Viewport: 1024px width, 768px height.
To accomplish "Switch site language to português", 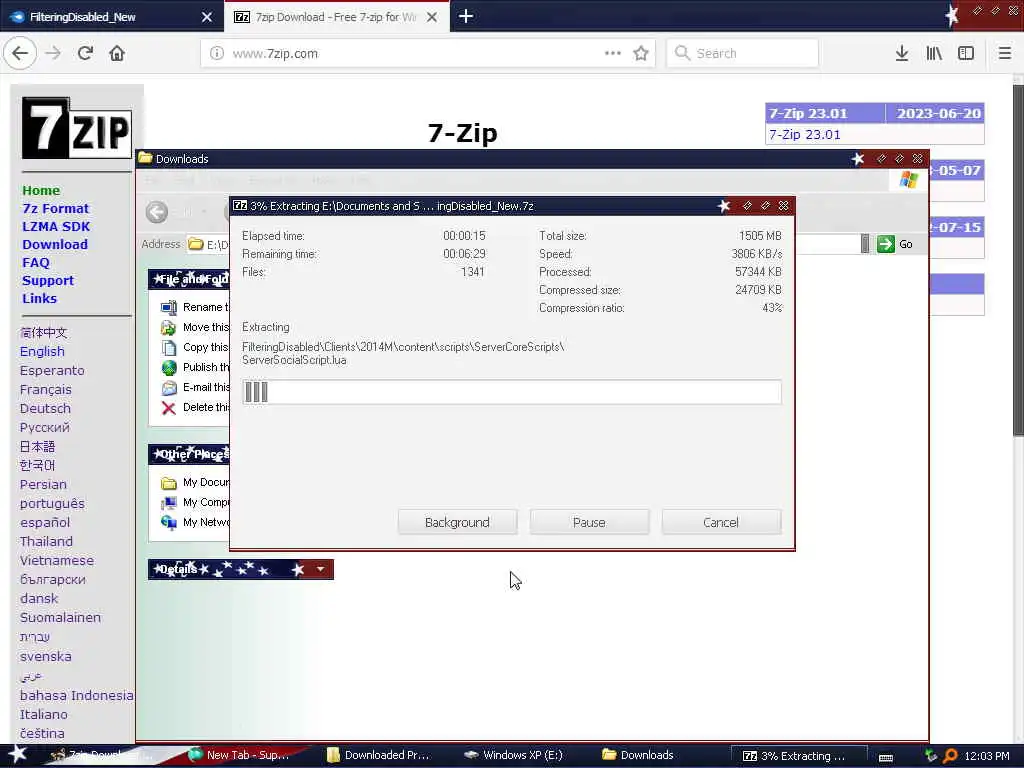I will click(x=52, y=504).
